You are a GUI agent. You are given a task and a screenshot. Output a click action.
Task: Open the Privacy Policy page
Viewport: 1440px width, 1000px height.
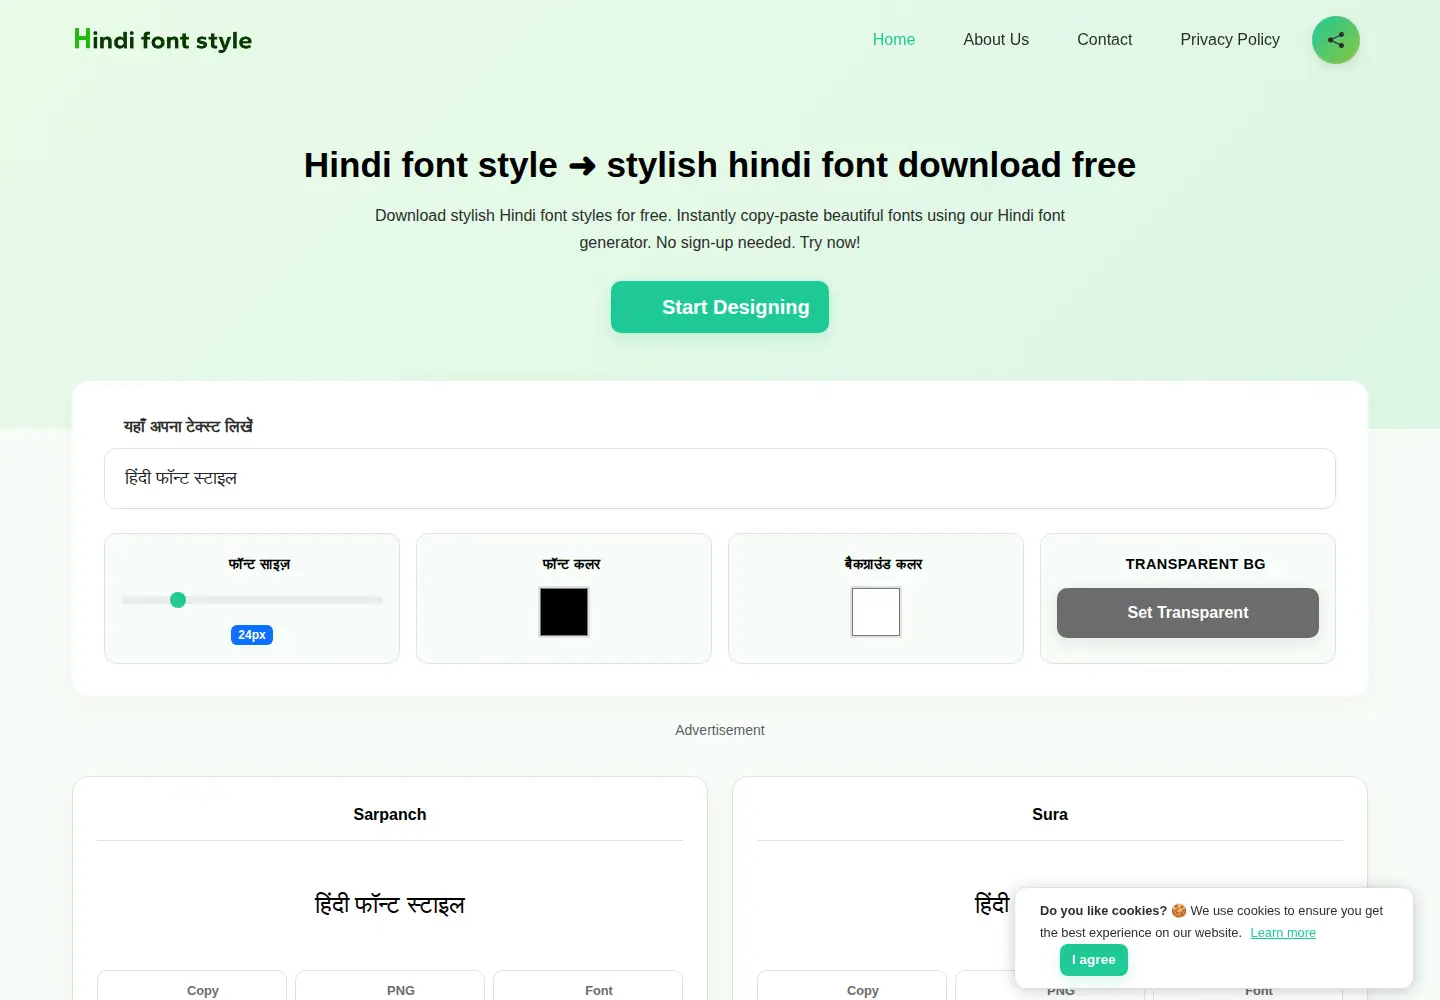pos(1230,40)
